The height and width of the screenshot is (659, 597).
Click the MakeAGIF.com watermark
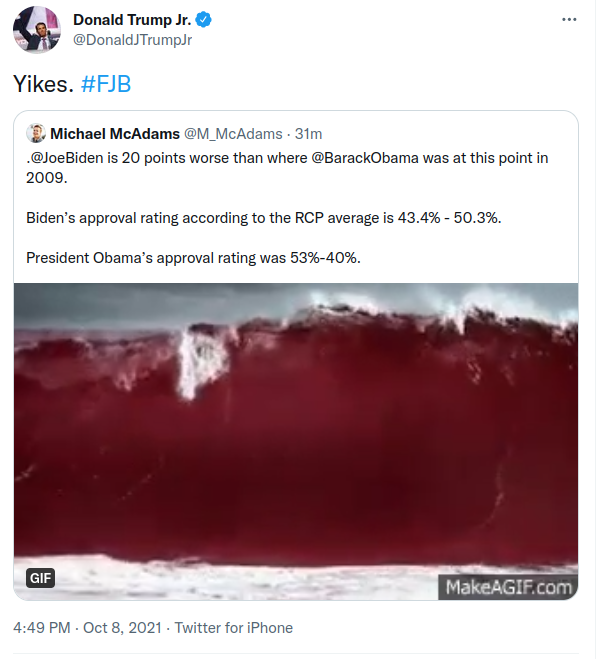(508, 587)
